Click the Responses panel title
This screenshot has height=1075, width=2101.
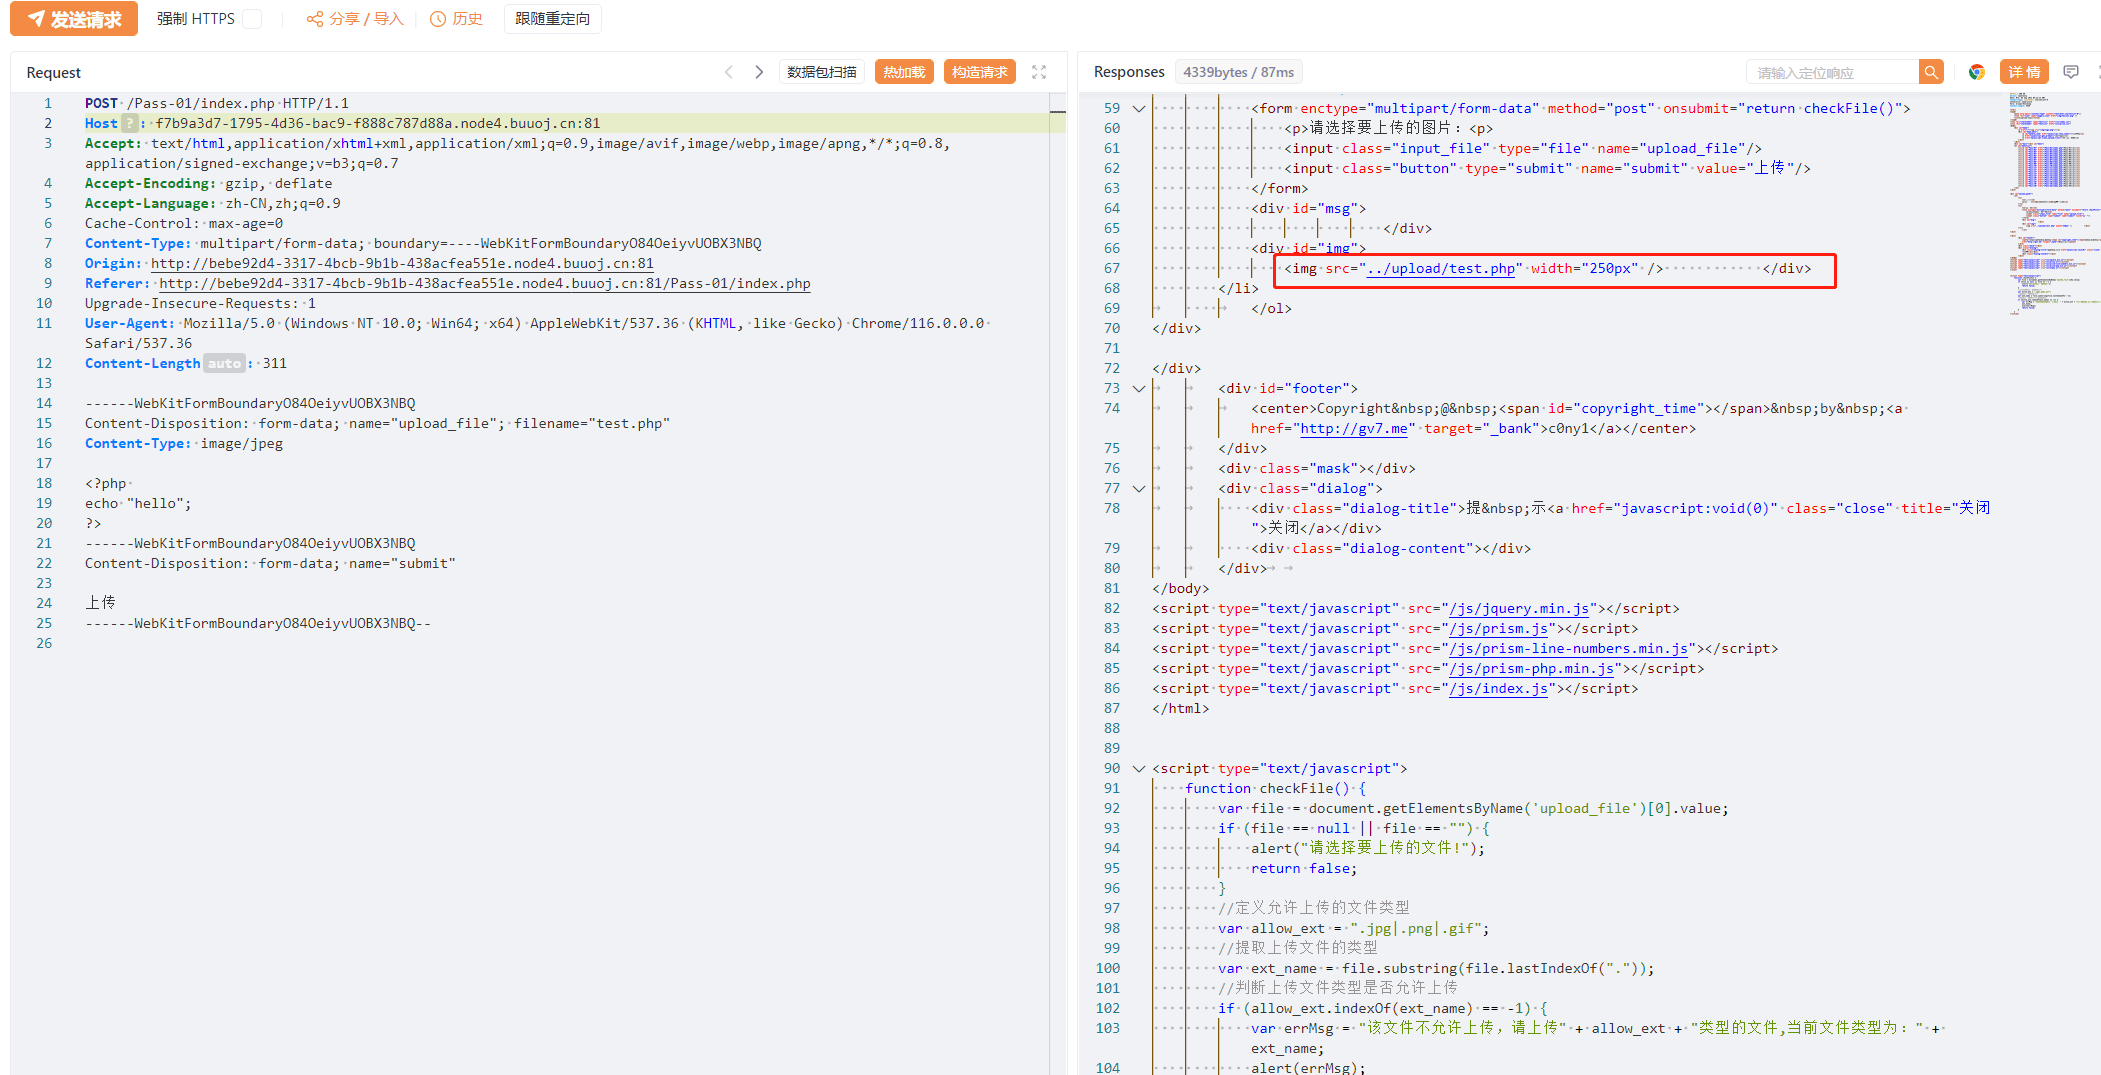click(x=1129, y=72)
